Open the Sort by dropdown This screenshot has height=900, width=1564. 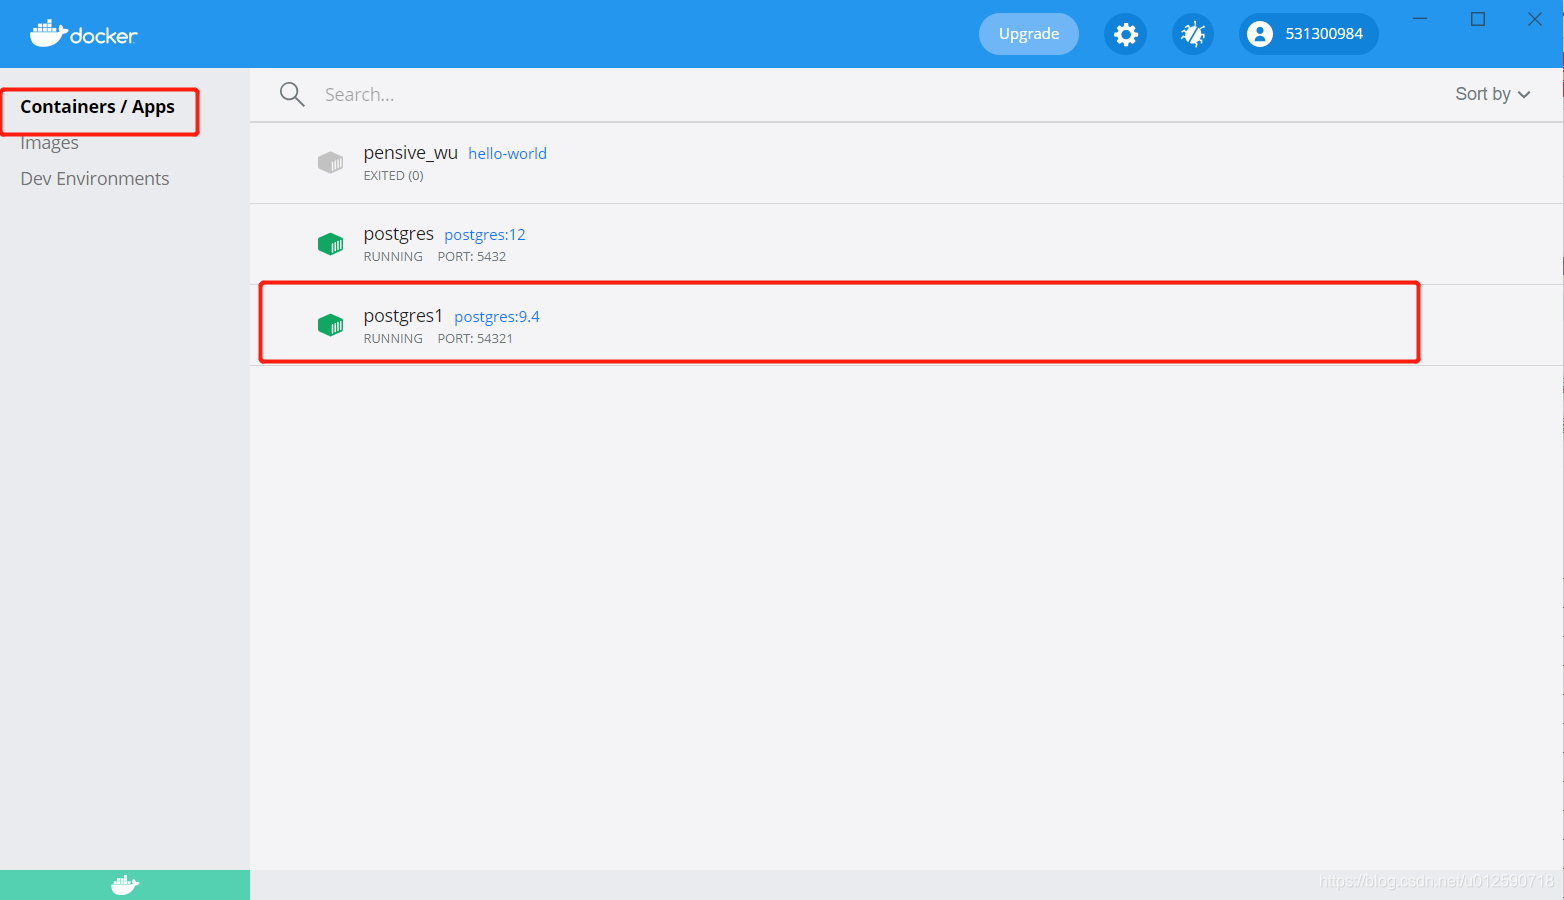[x=1491, y=93]
